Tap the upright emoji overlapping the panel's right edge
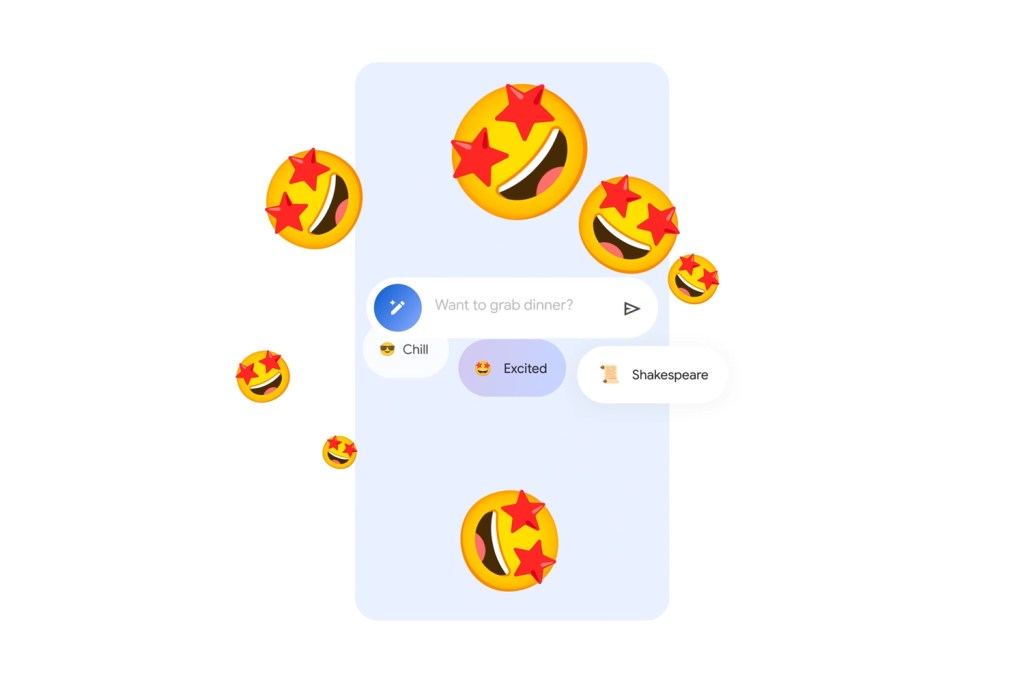 (629, 224)
